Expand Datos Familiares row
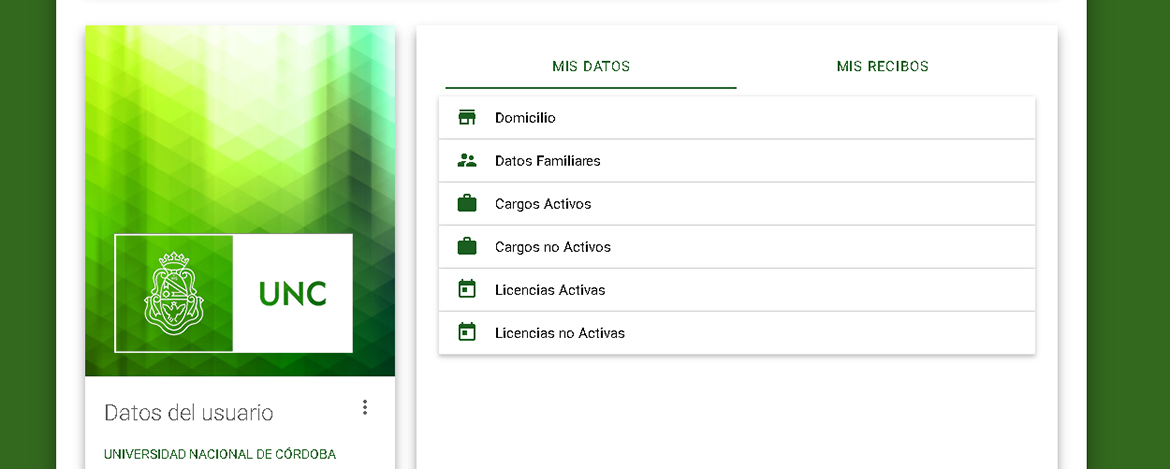The image size is (1170, 469). [737, 160]
